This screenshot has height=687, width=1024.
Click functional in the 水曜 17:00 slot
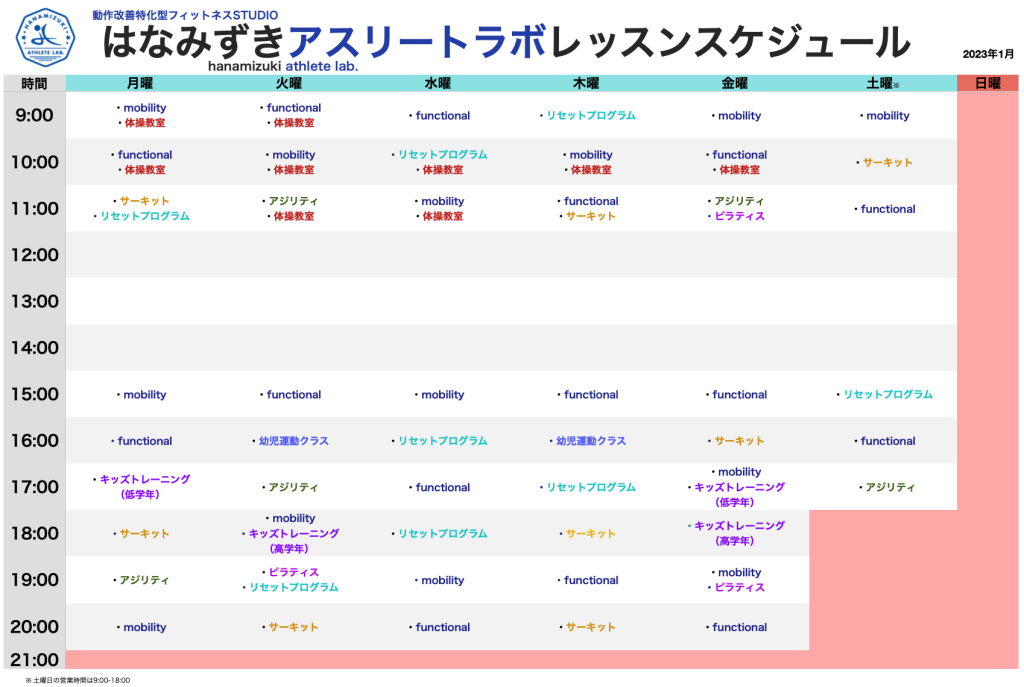pyautogui.click(x=443, y=487)
